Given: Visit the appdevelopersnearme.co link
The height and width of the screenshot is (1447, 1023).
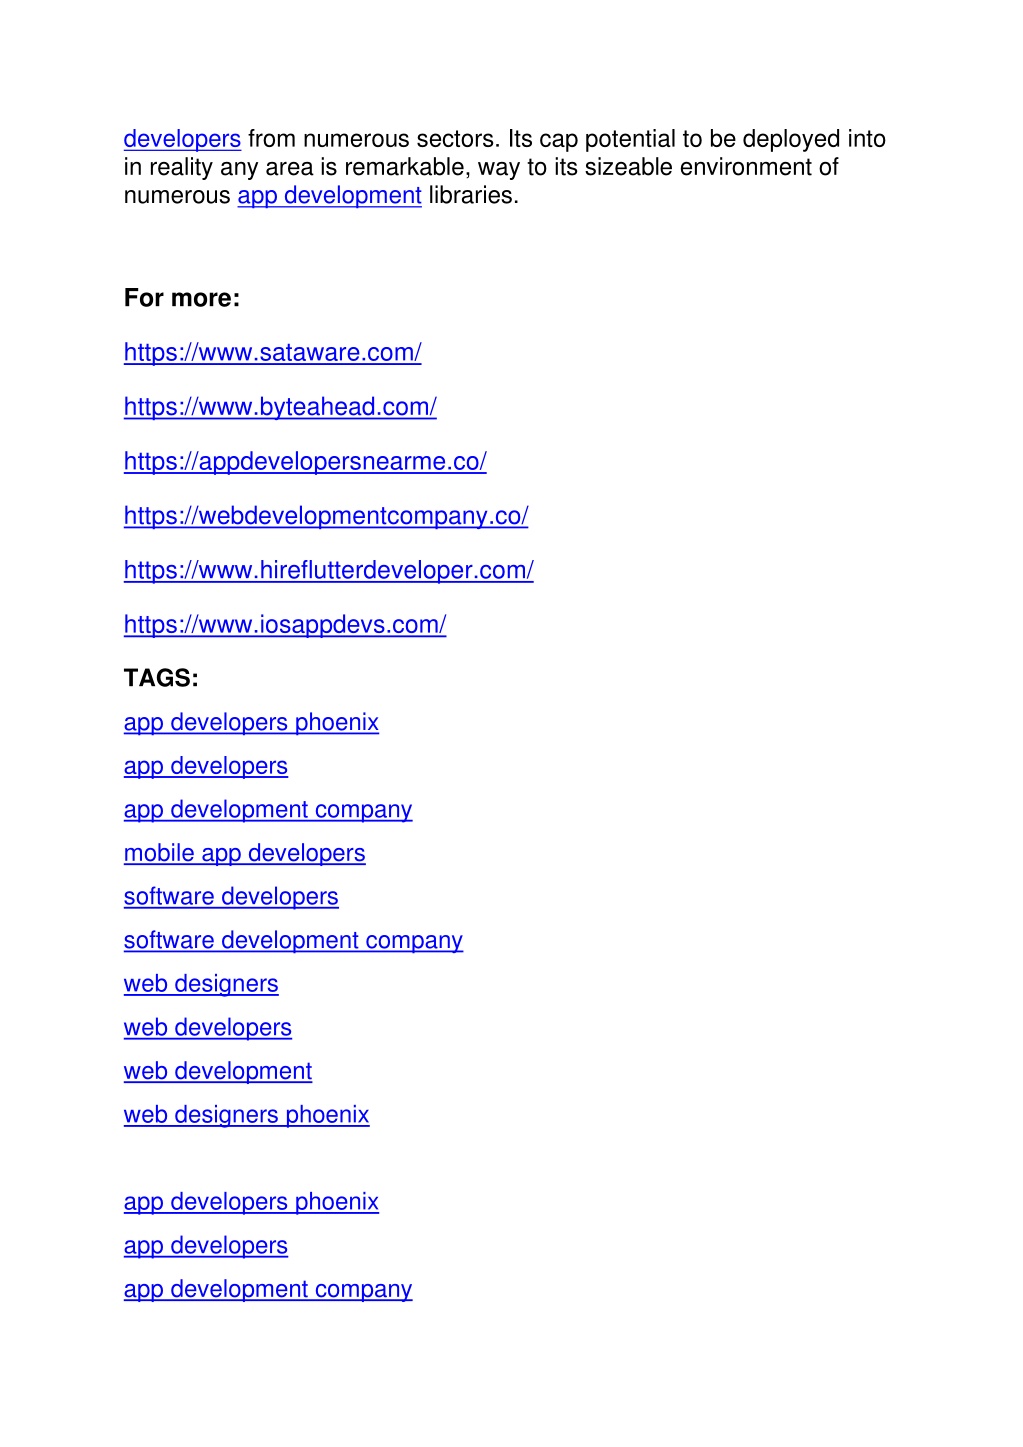Looking at the screenshot, I should (x=305, y=462).
